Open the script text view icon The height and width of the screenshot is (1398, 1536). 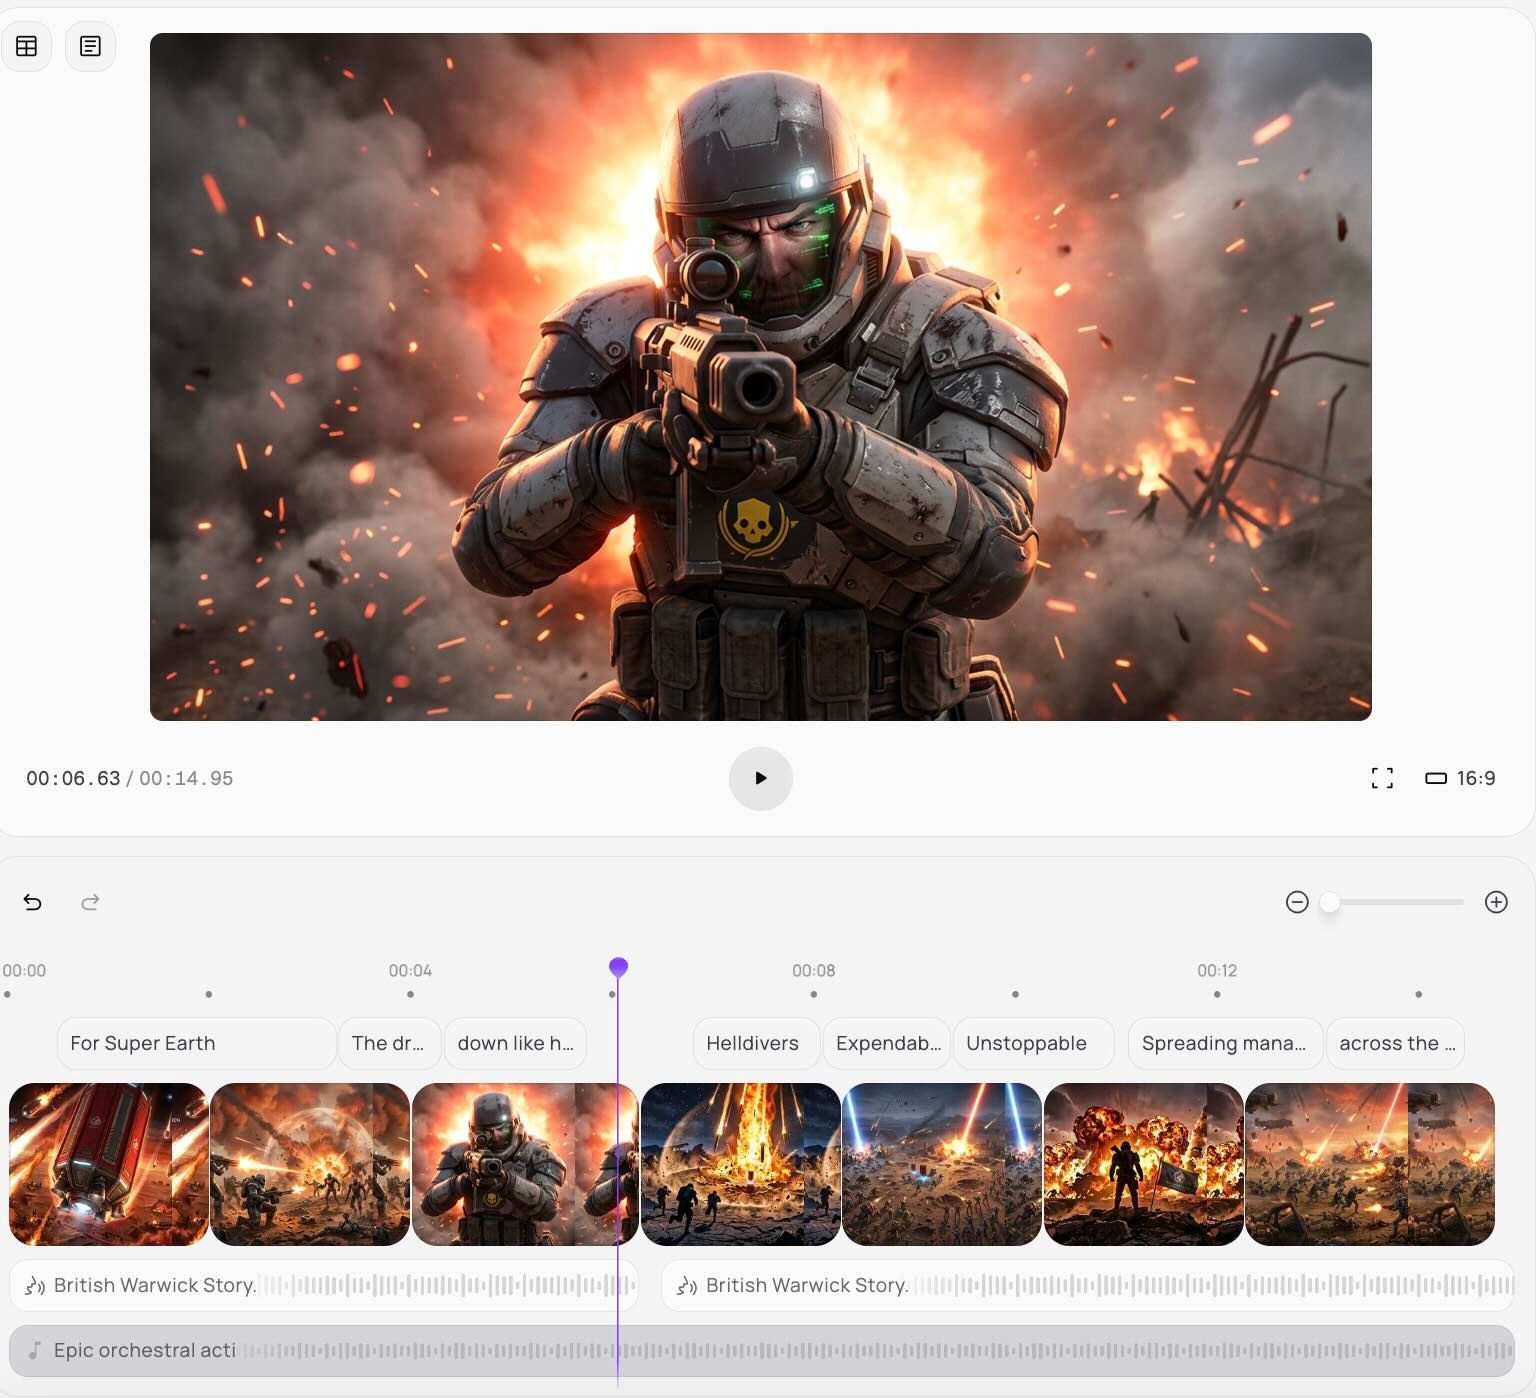tap(90, 47)
